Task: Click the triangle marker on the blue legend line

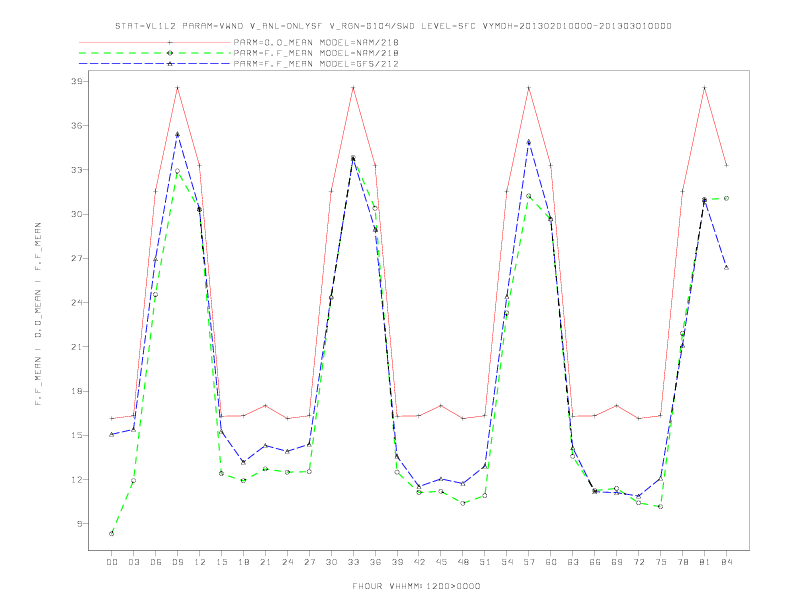Action: click(170, 64)
